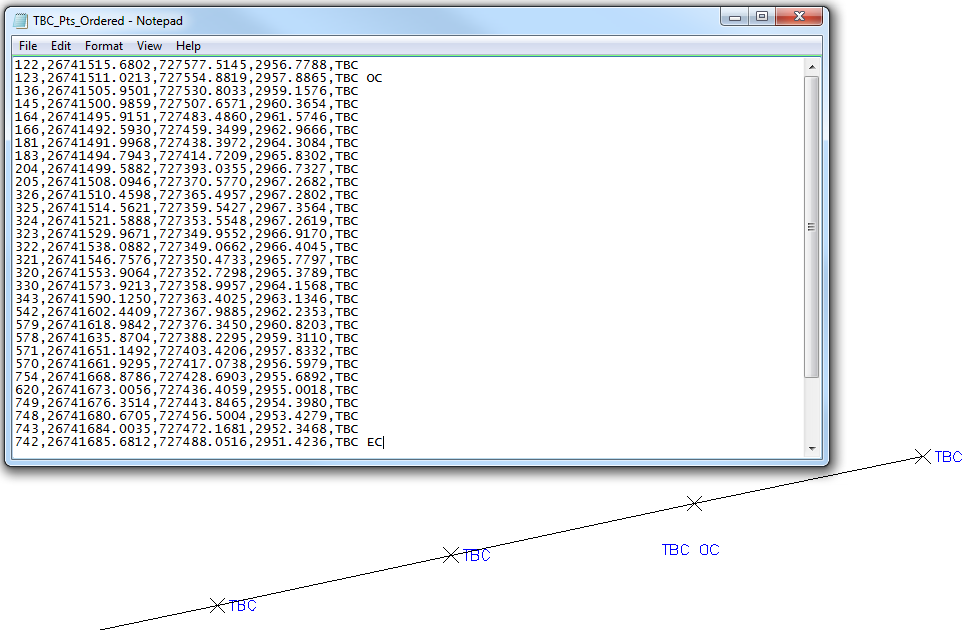This screenshot has width=972, height=630.
Task: Open the Format menu to check word wrap
Action: click(x=103, y=45)
